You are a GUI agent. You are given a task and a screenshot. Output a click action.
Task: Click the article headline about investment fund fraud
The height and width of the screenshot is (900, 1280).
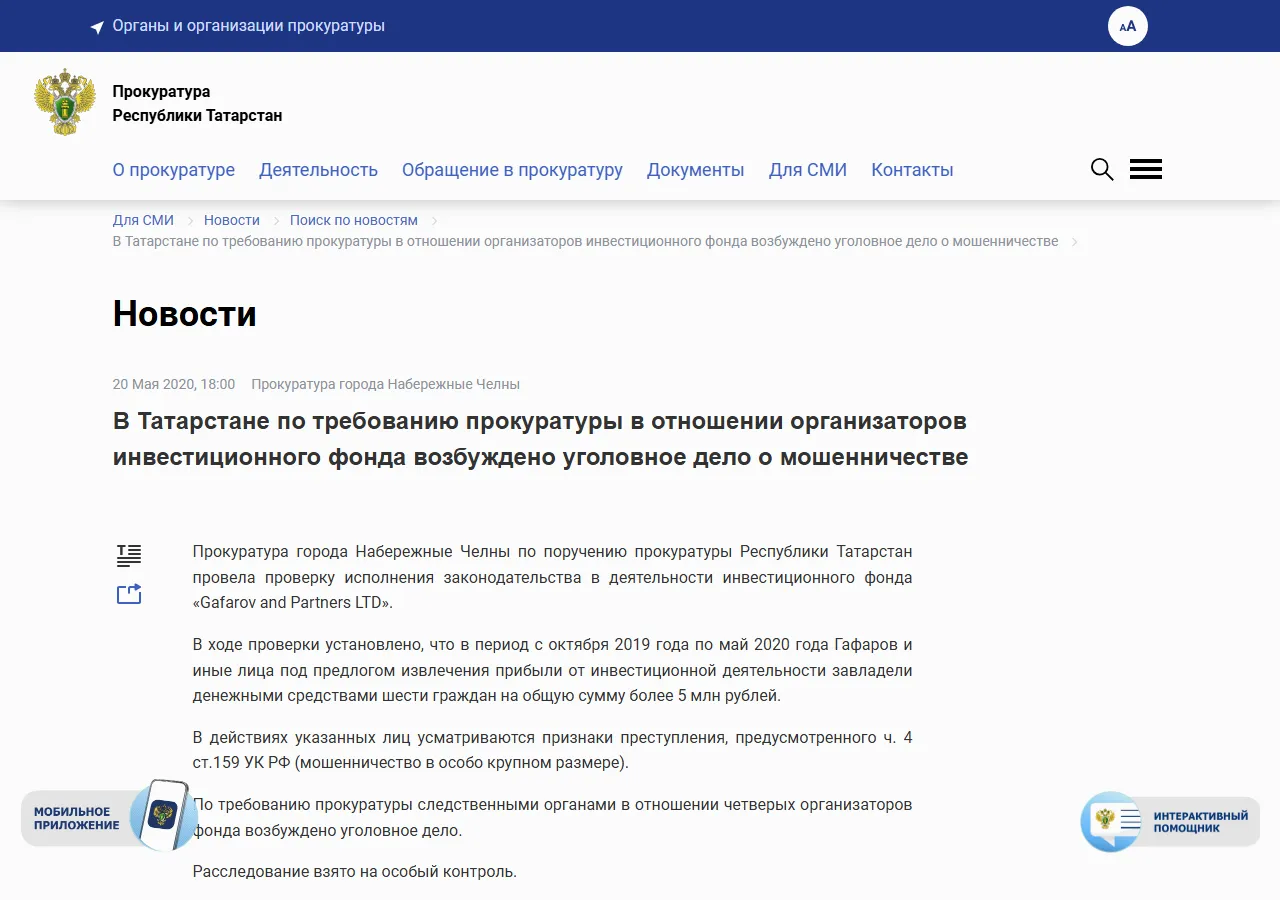[x=541, y=439]
